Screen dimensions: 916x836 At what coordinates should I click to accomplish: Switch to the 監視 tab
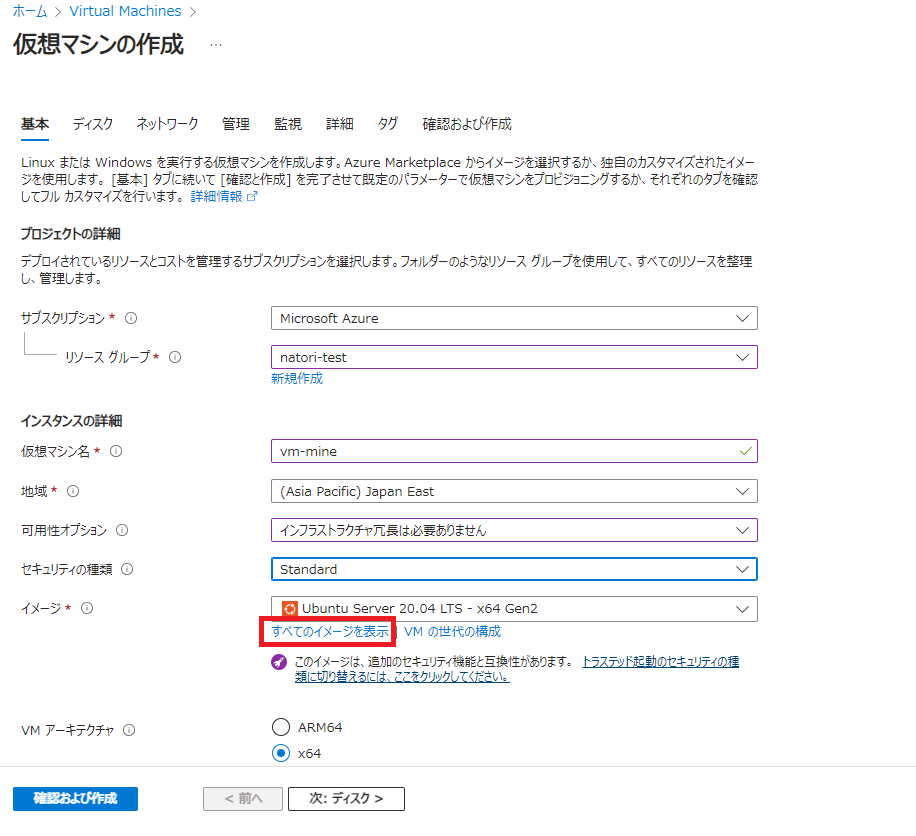point(288,124)
